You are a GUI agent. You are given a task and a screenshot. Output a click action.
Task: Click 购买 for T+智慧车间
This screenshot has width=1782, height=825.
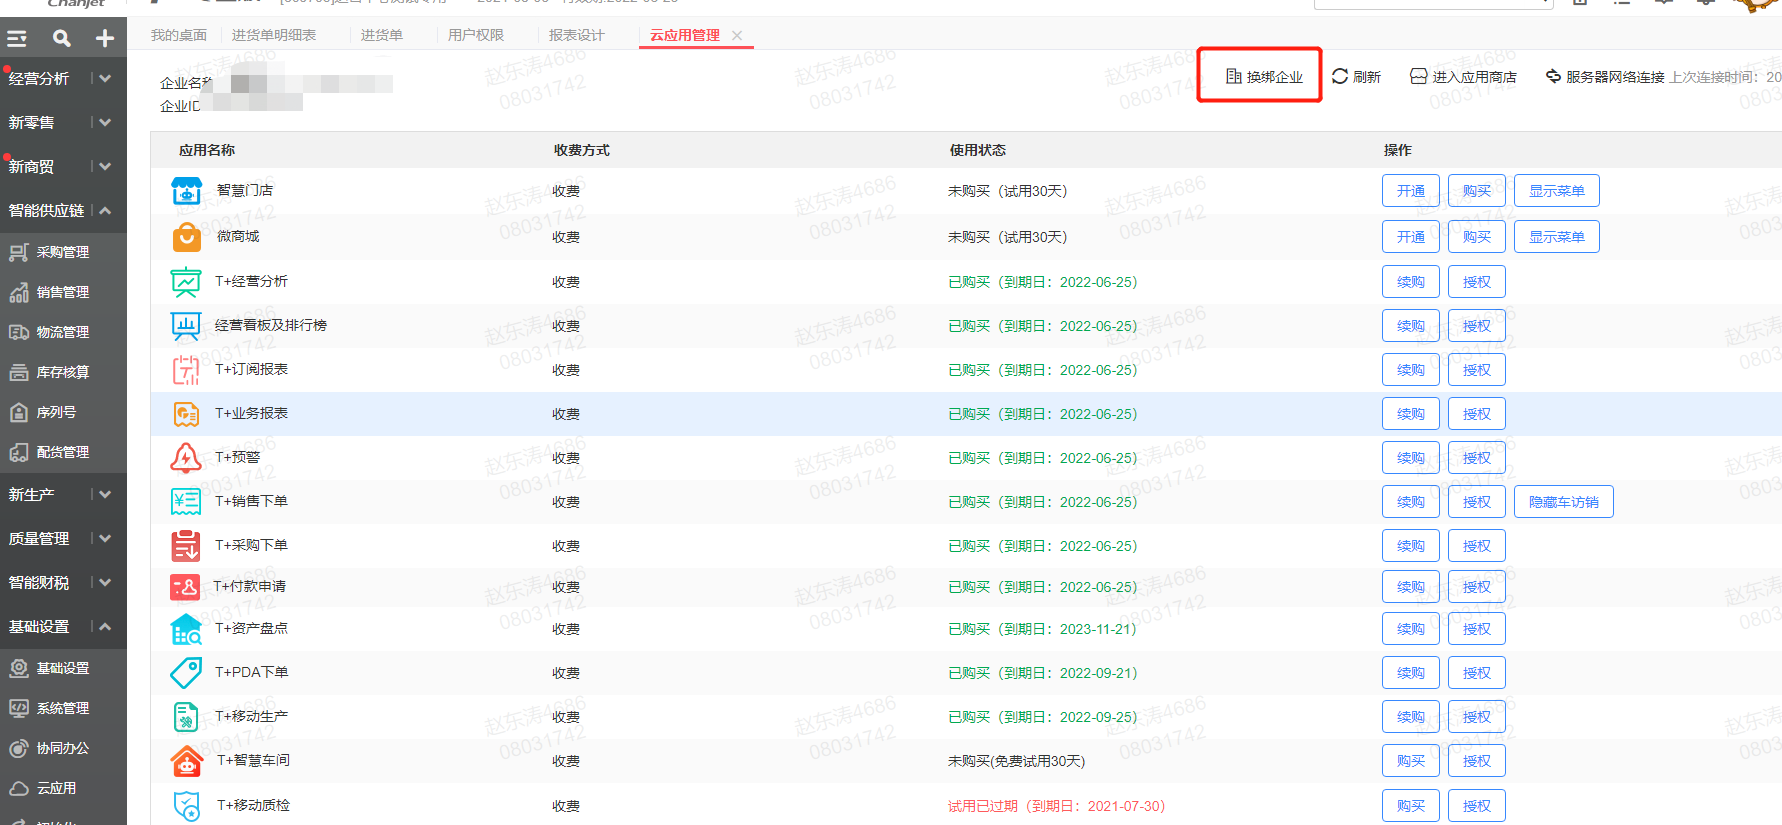click(1411, 761)
